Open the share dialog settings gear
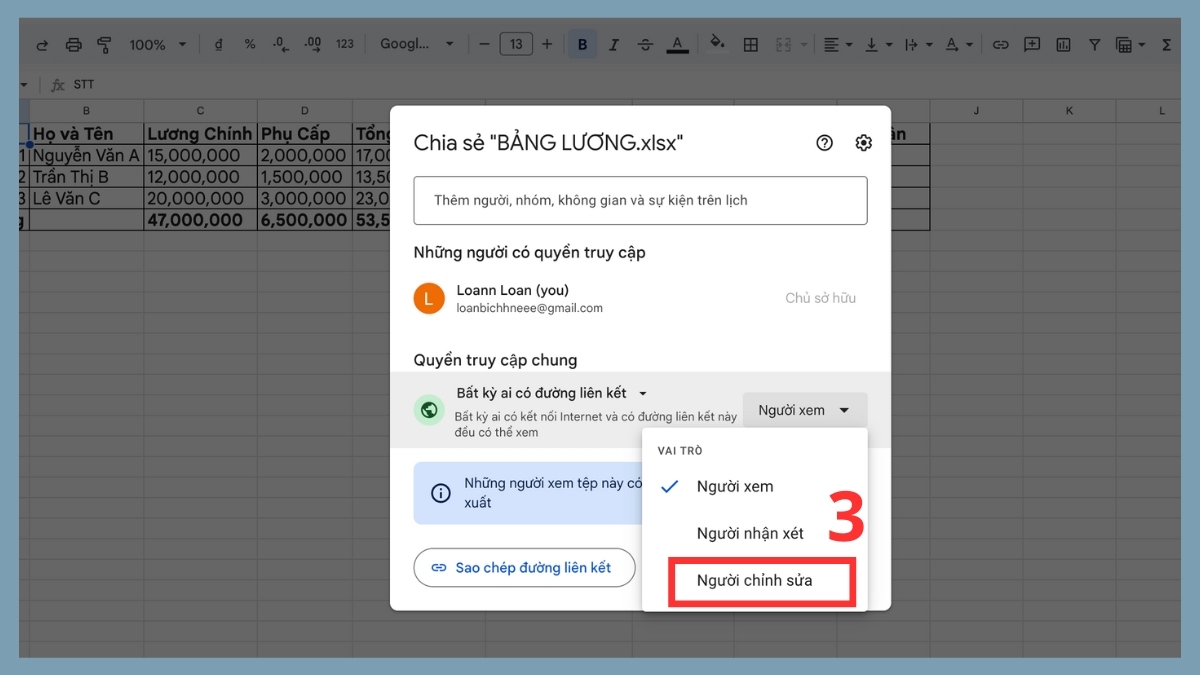 [x=863, y=143]
